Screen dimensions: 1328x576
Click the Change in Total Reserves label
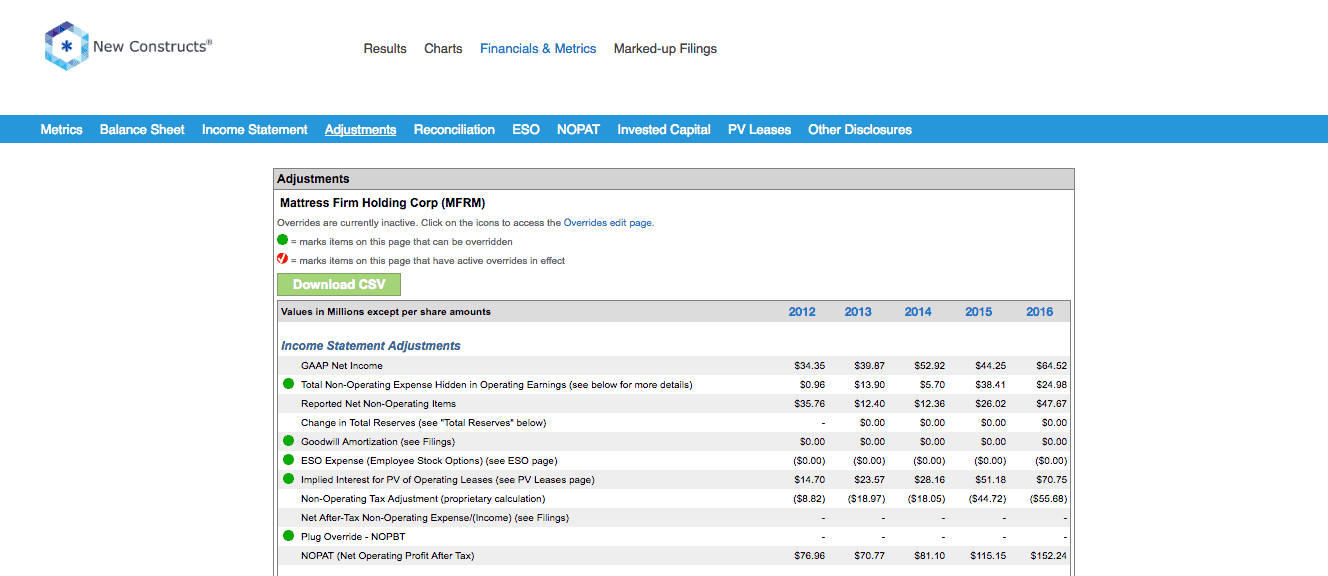coord(423,423)
